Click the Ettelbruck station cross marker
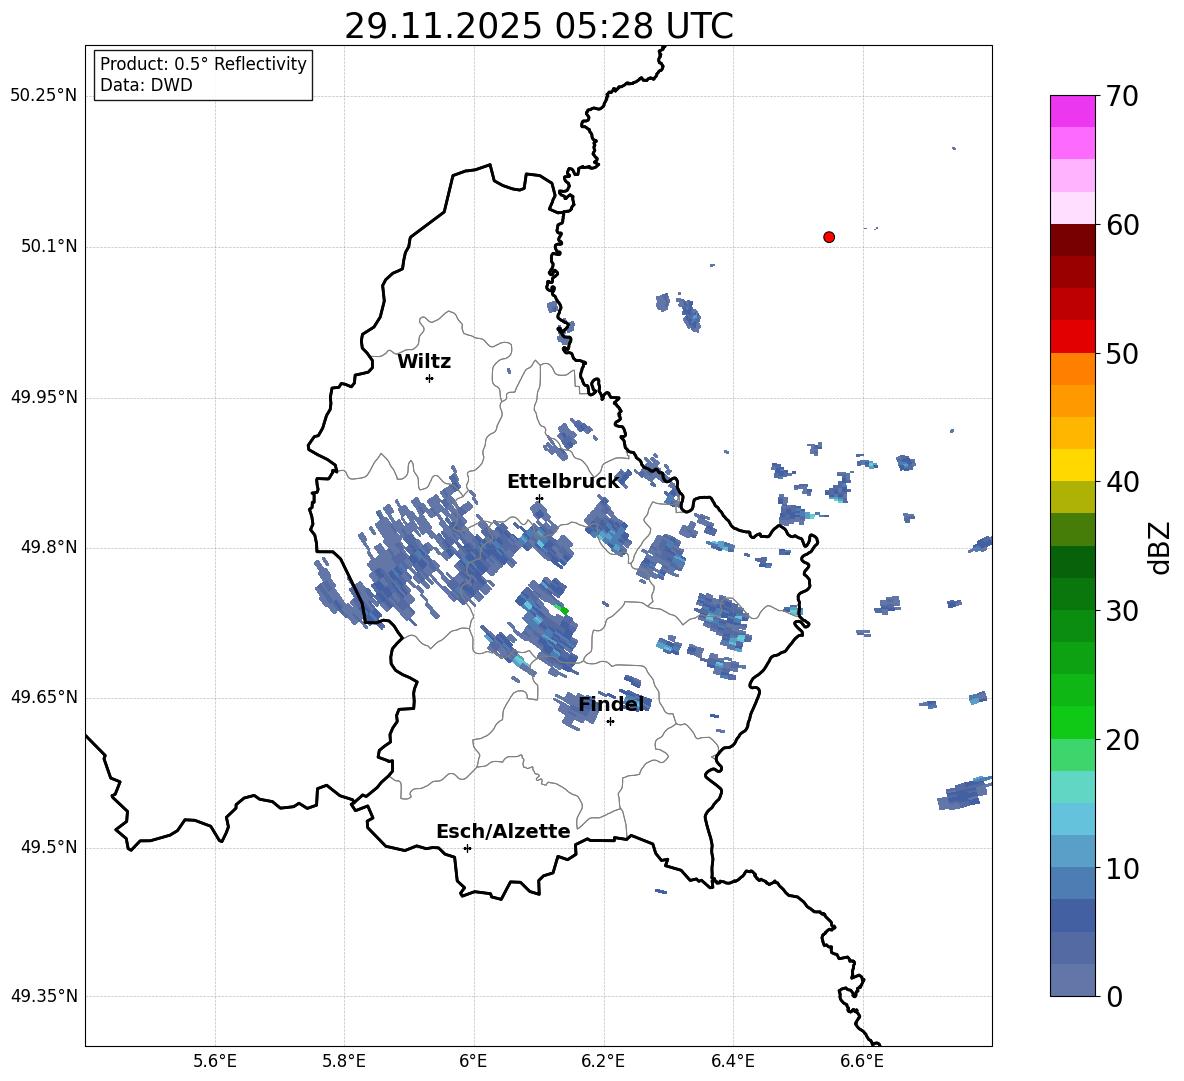1184x1081 pixels. (x=539, y=498)
